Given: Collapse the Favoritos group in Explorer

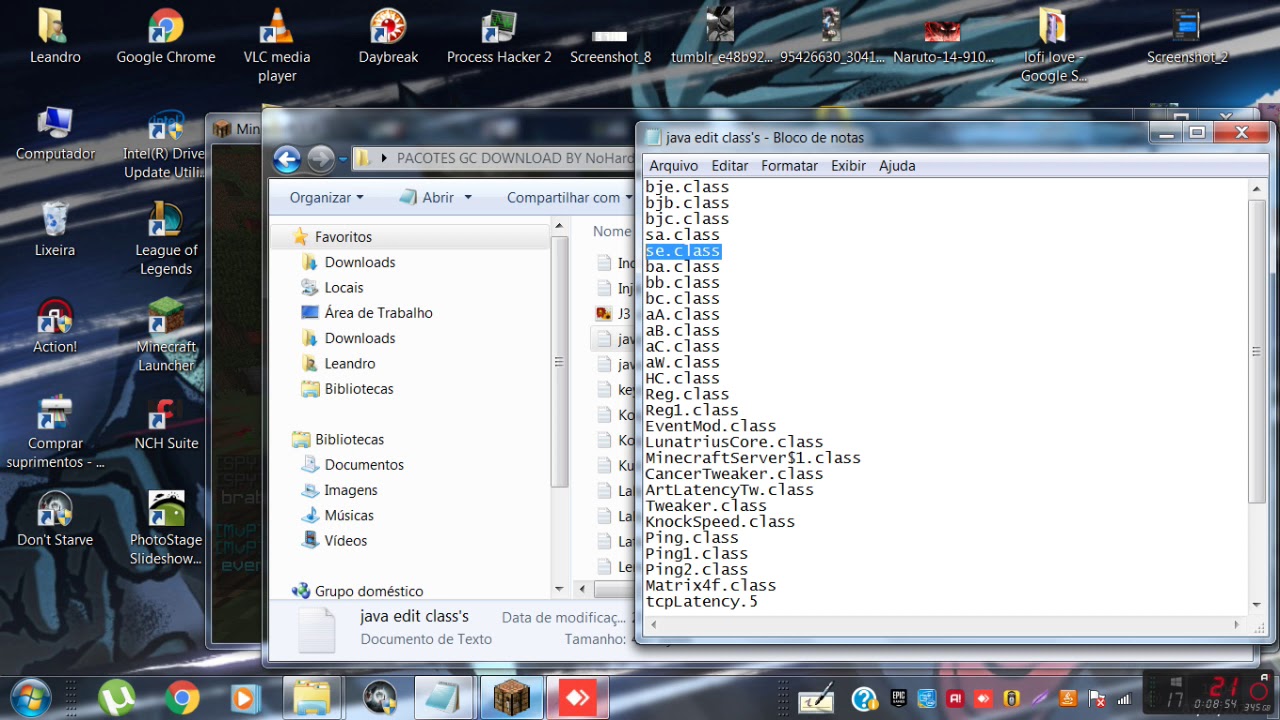Looking at the screenshot, I should pyautogui.click(x=343, y=237).
